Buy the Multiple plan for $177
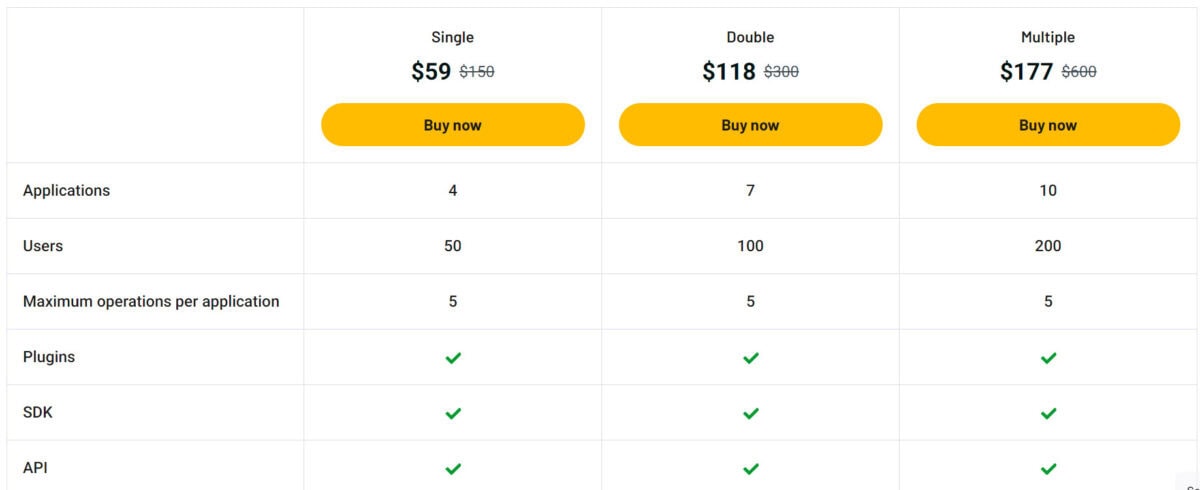 tap(1048, 125)
